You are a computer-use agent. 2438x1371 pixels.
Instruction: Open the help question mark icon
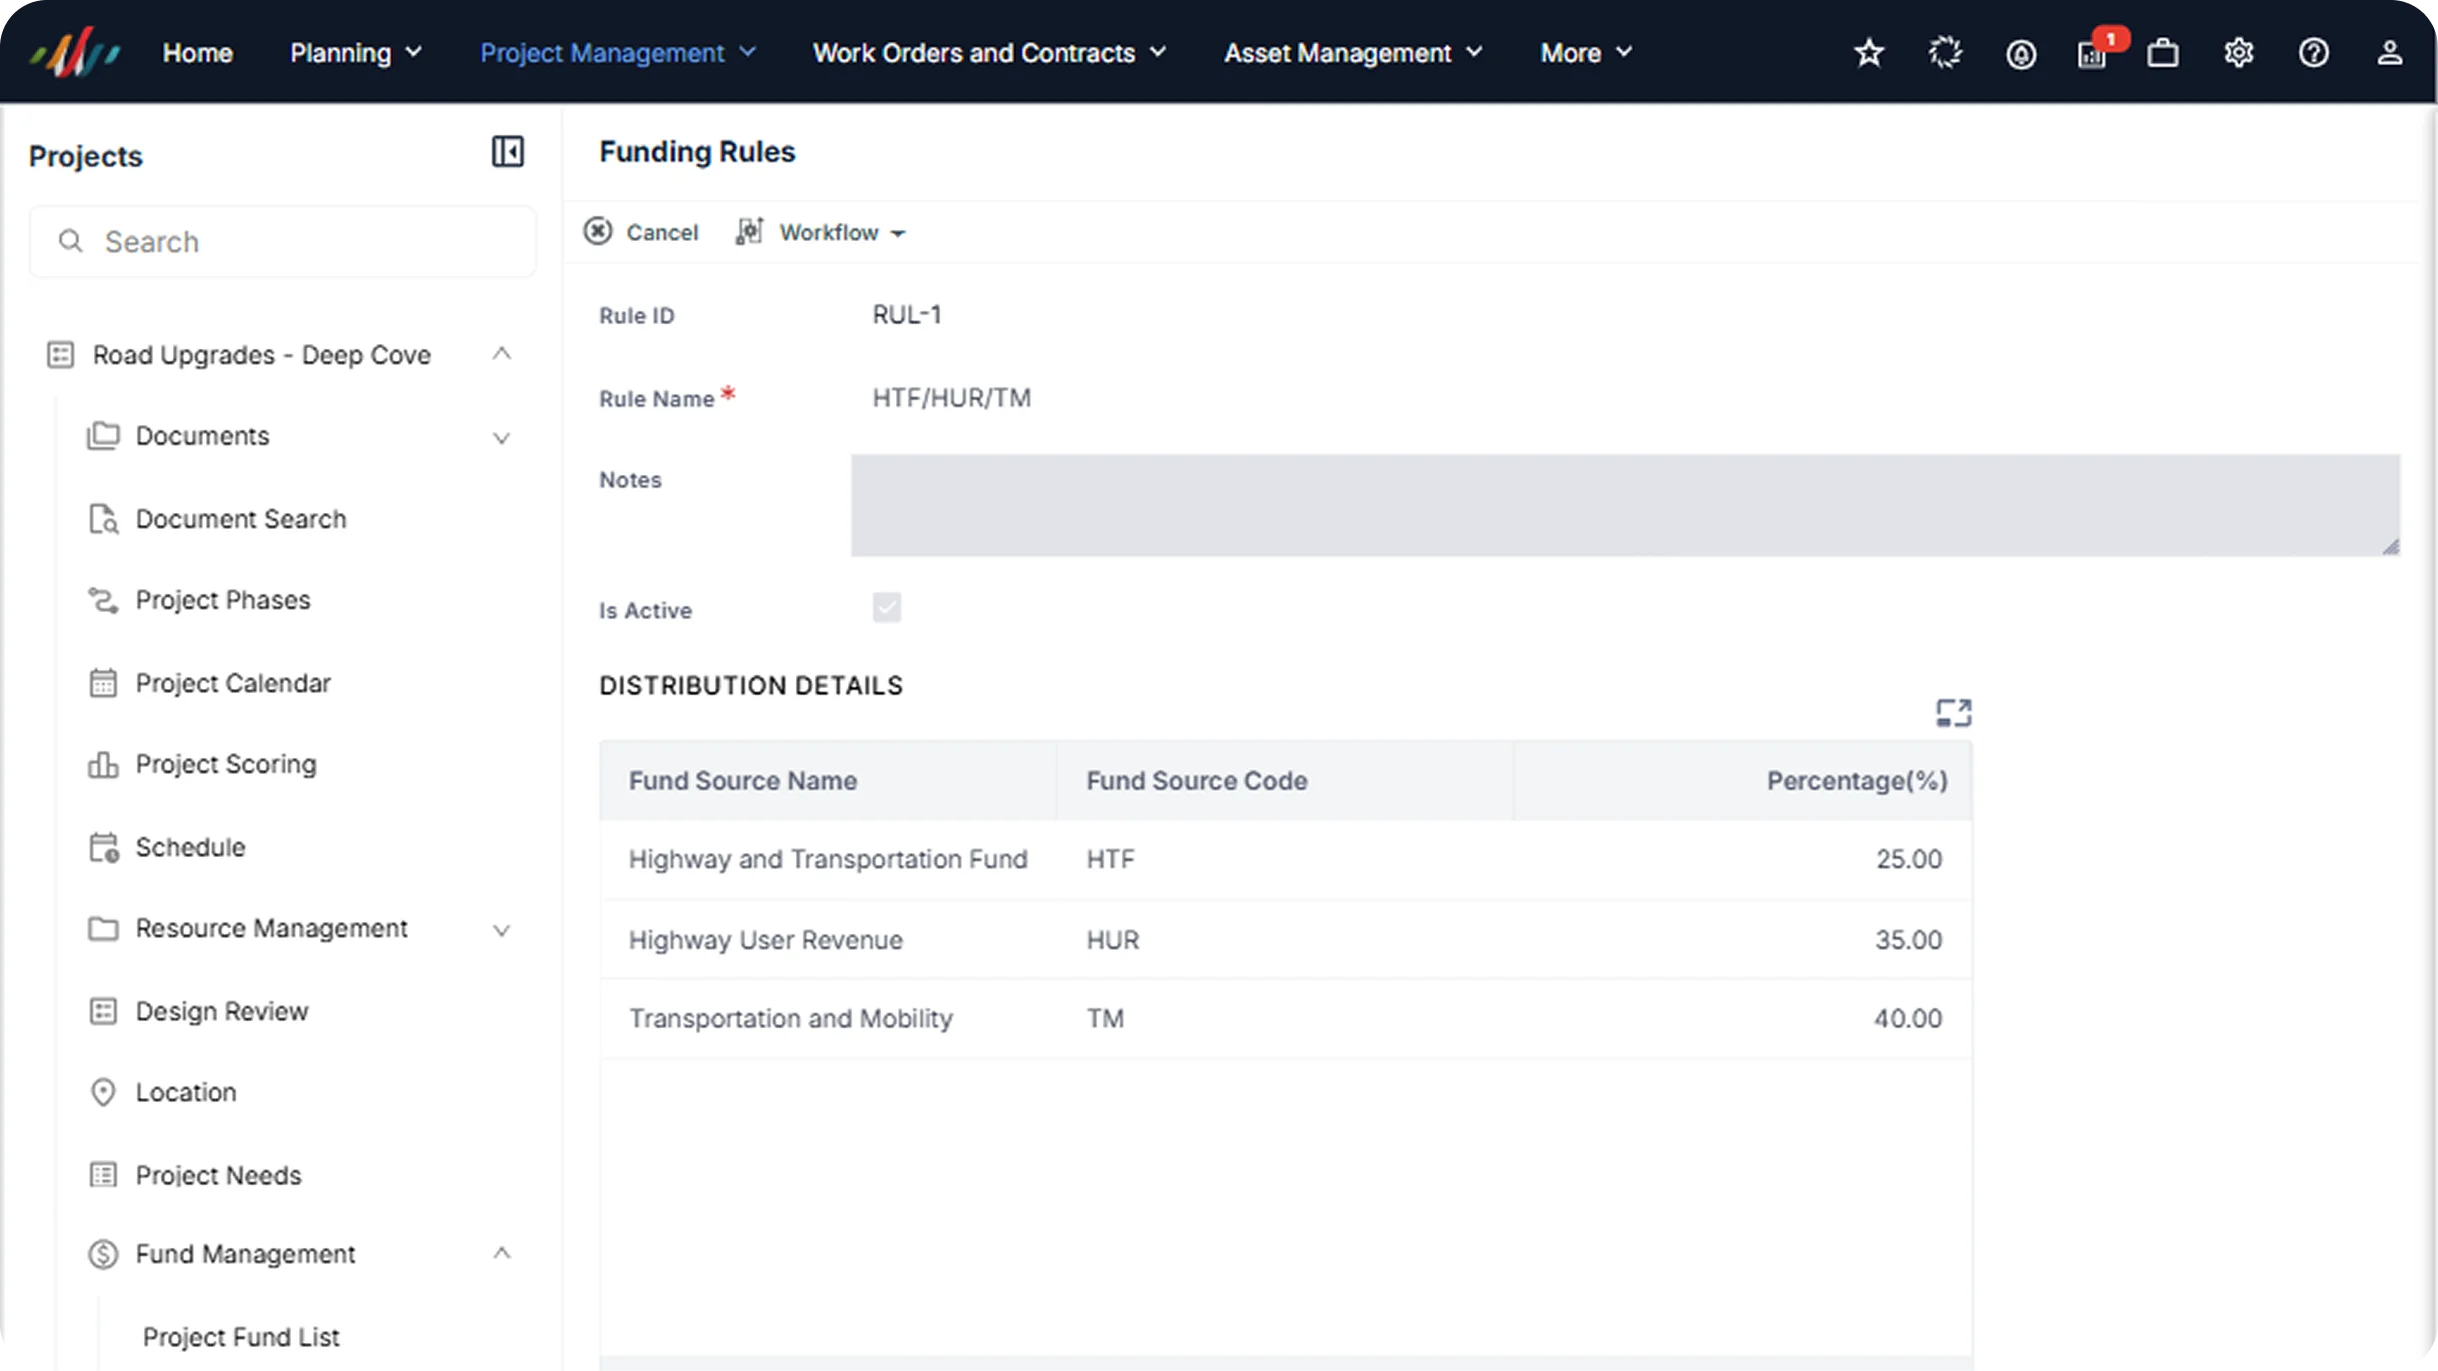click(x=2313, y=53)
